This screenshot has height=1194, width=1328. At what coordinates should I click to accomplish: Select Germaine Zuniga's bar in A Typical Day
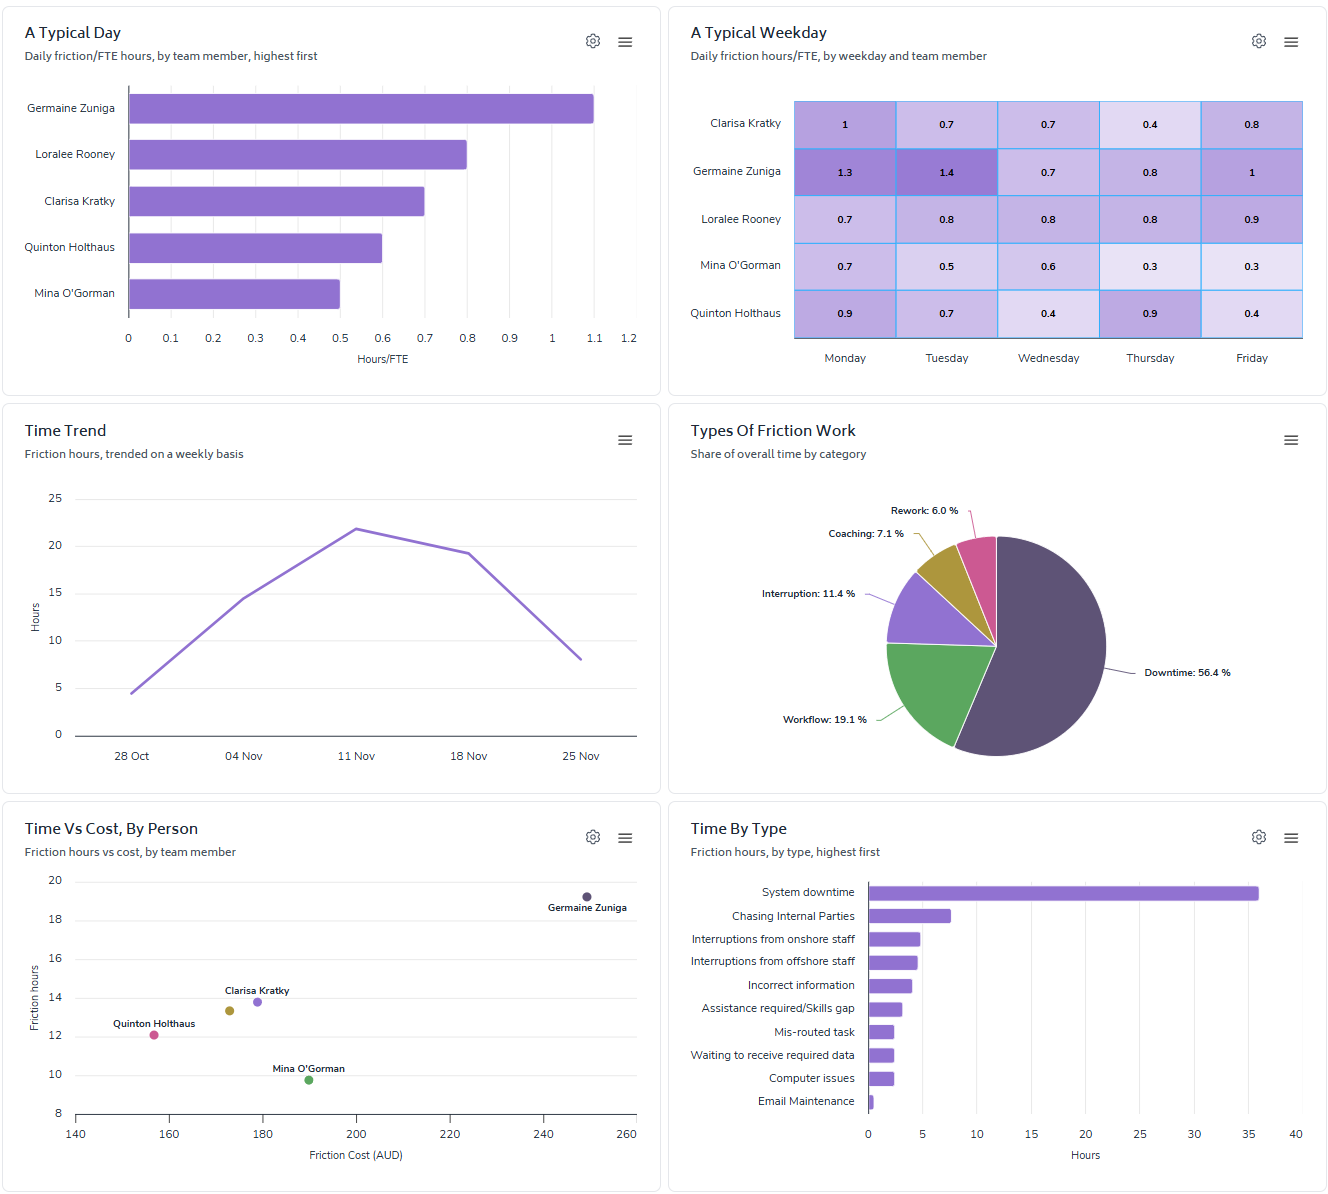coord(361,109)
